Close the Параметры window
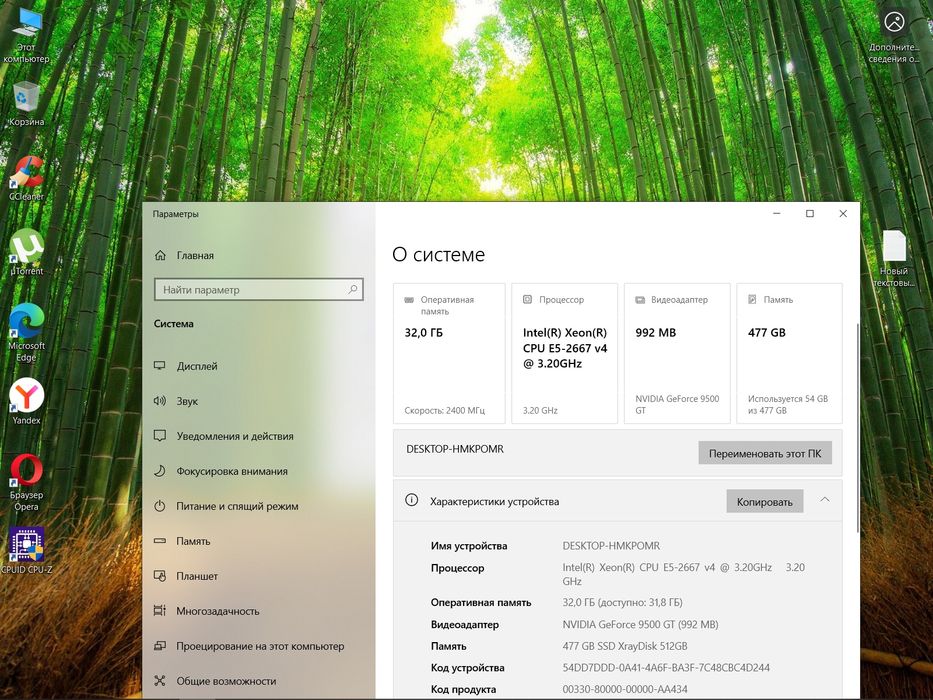The height and width of the screenshot is (700, 933). pyautogui.click(x=843, y=214)
